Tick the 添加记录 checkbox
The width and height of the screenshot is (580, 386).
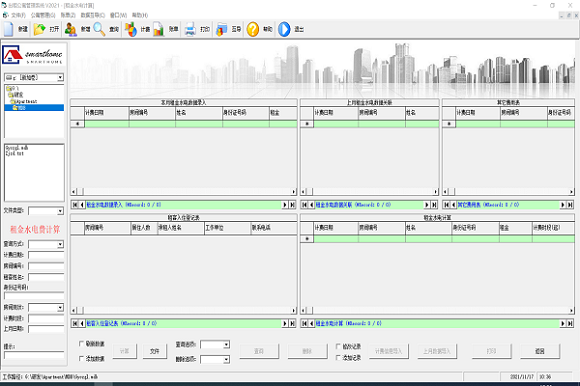[338, 358]
